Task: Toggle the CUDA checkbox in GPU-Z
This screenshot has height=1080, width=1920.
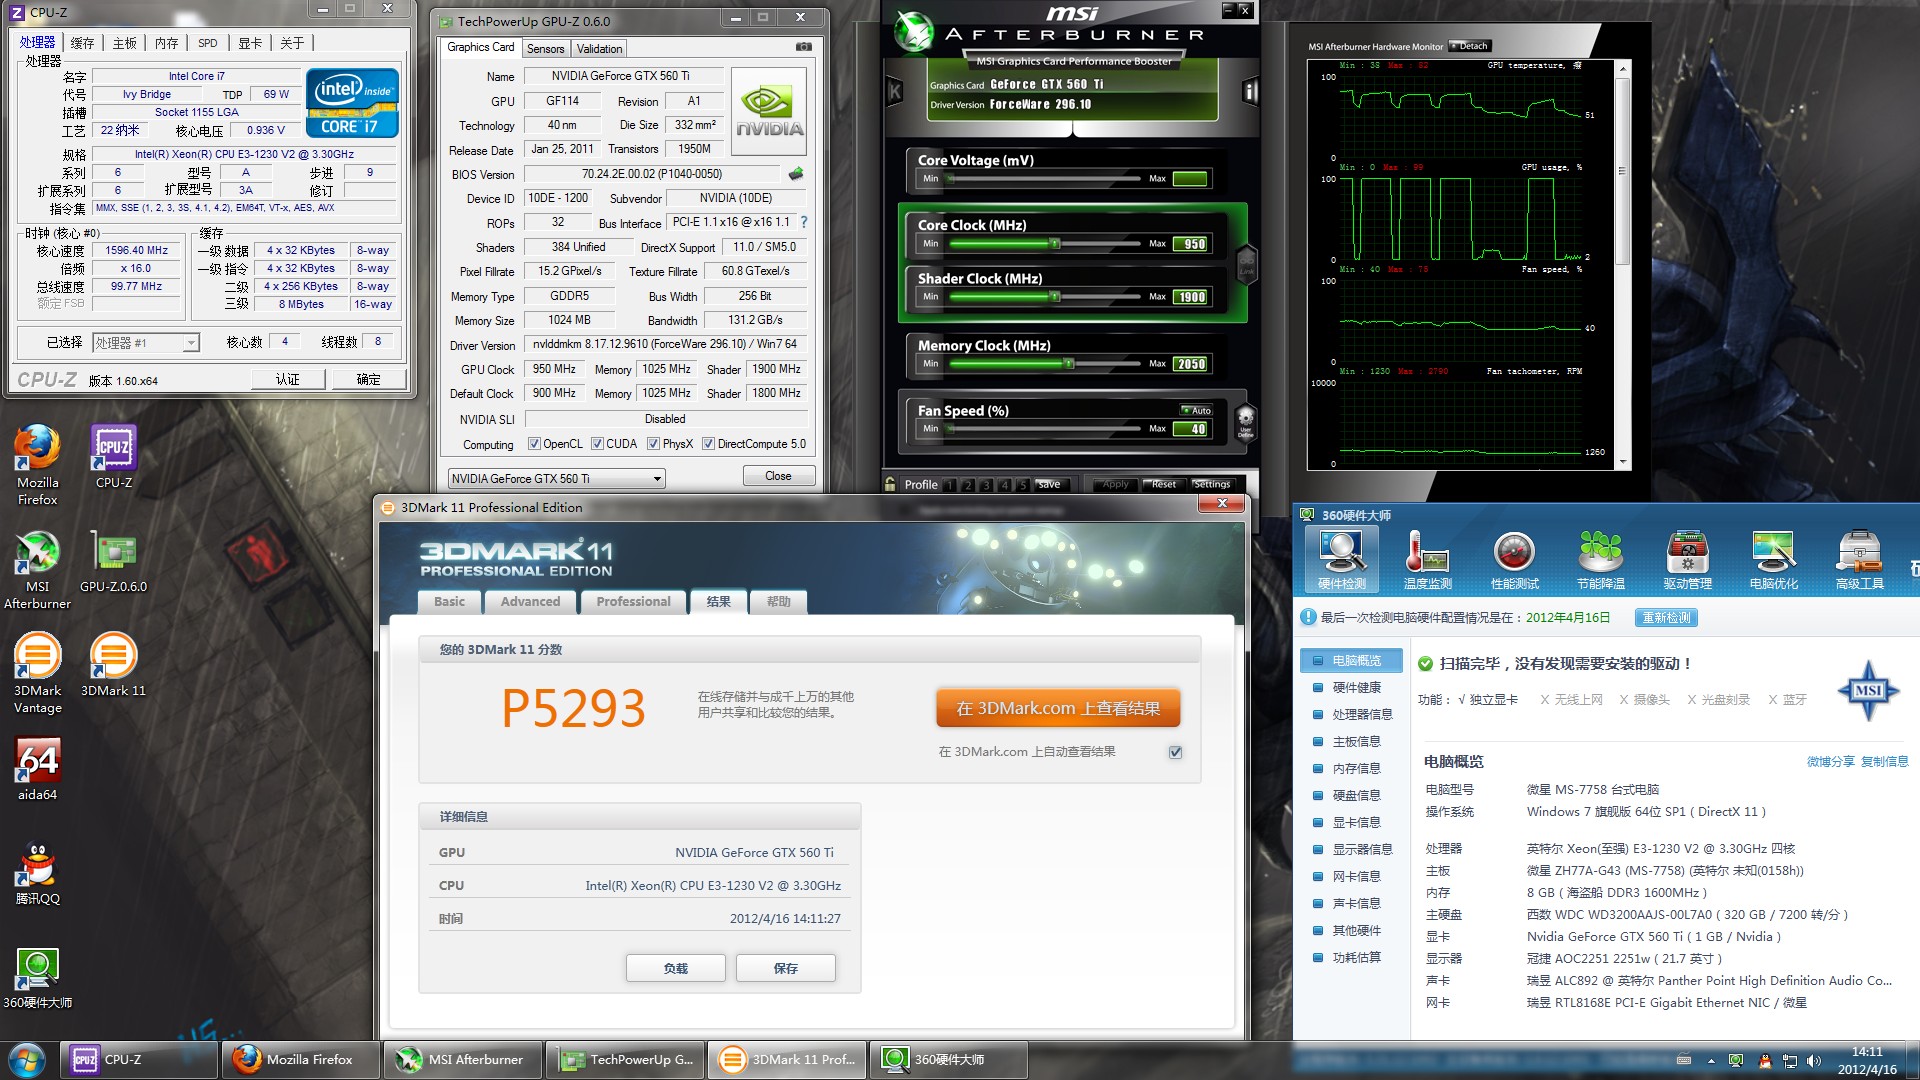Action: 597,444
